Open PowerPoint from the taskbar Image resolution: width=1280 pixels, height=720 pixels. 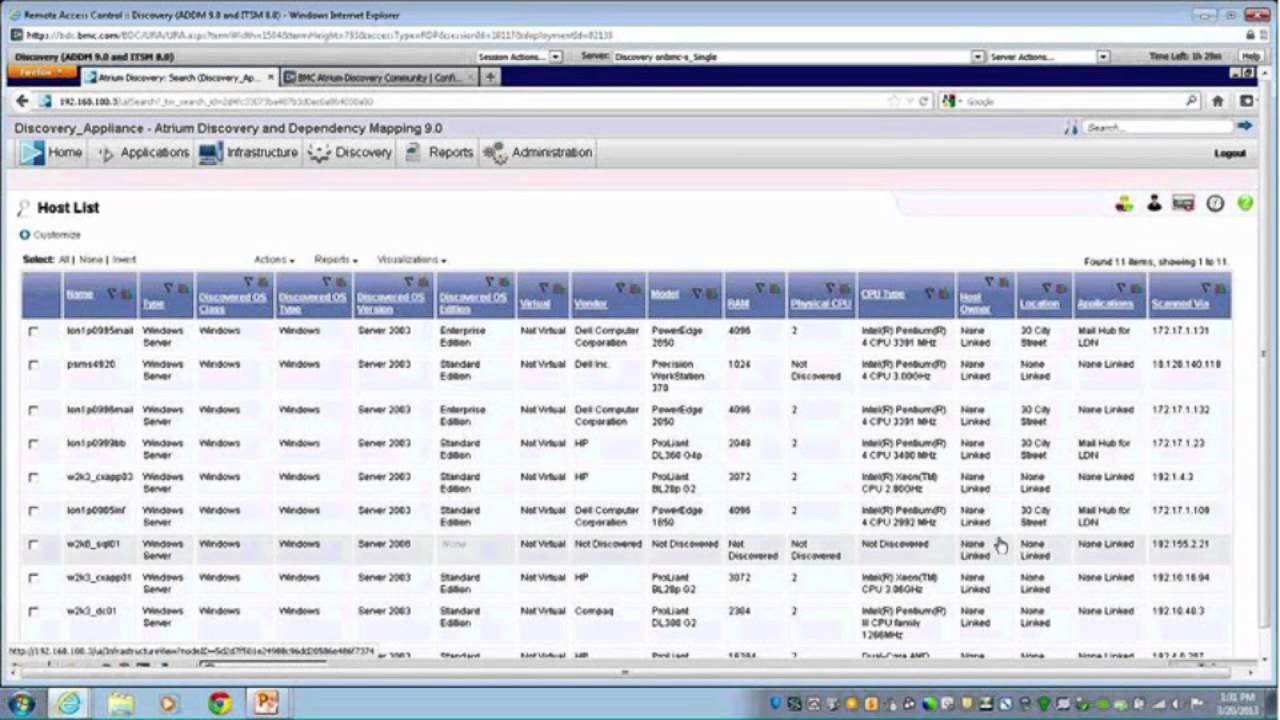266,703
